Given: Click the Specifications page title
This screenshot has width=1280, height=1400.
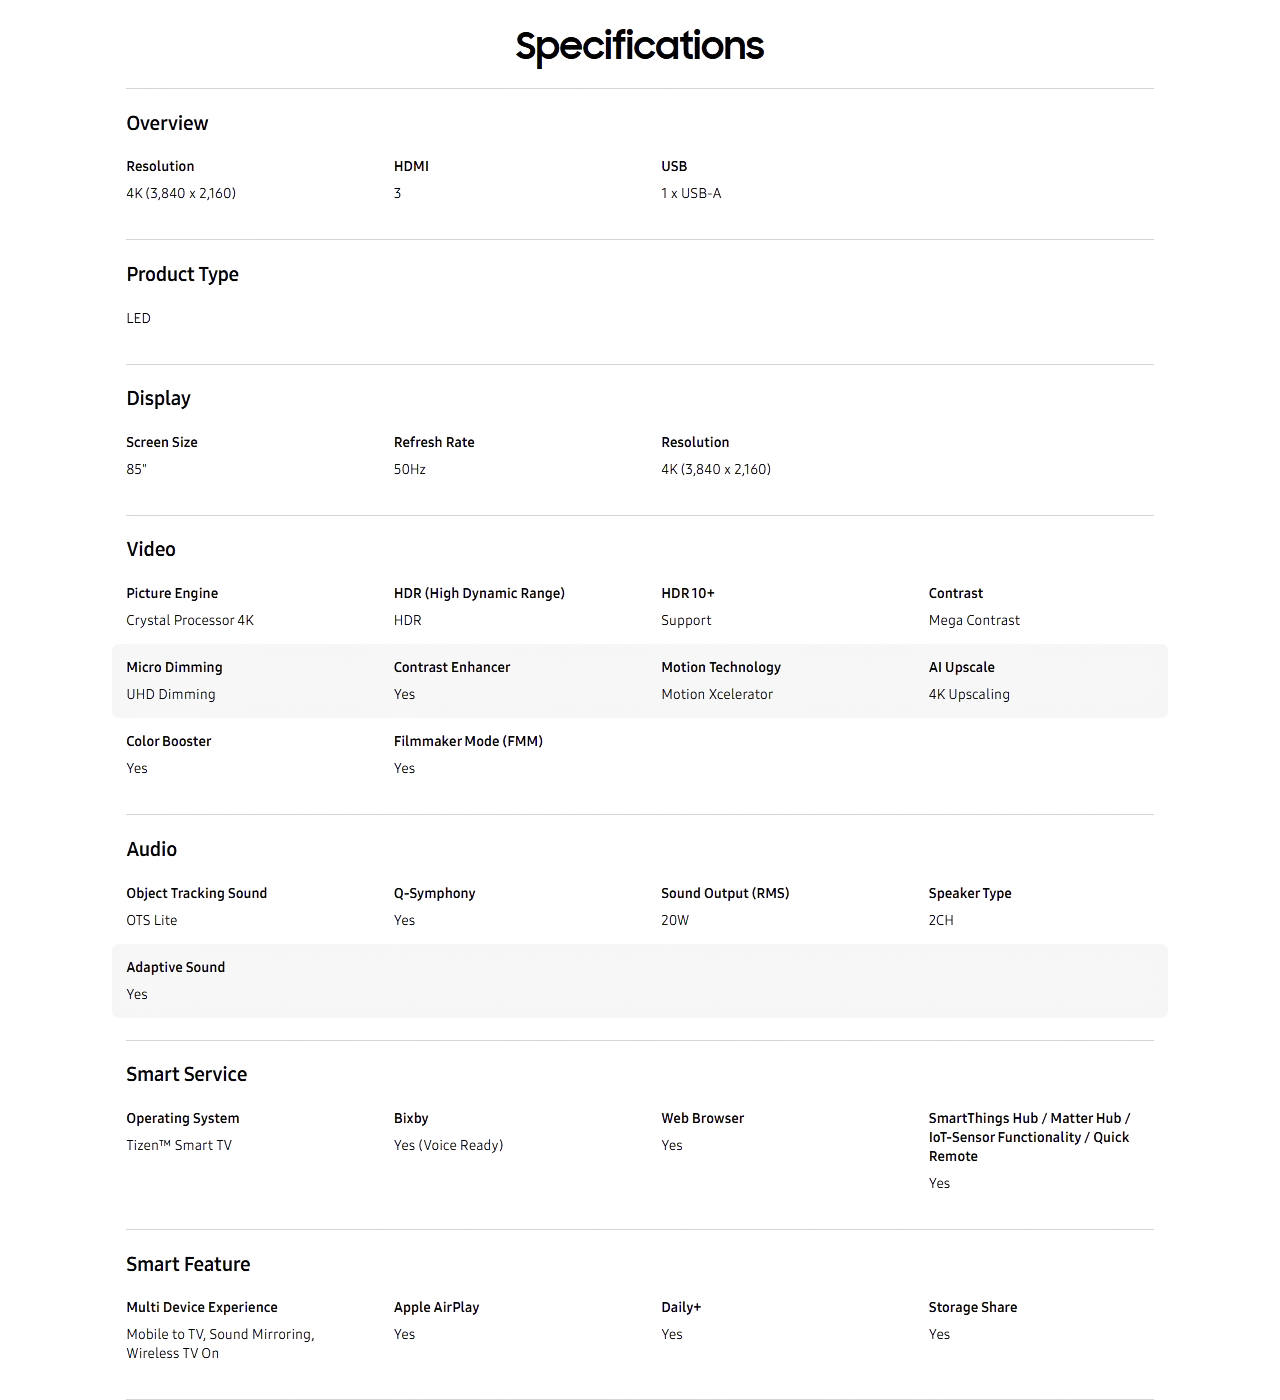Looking at the screenshot, I should tap(640, 46).
